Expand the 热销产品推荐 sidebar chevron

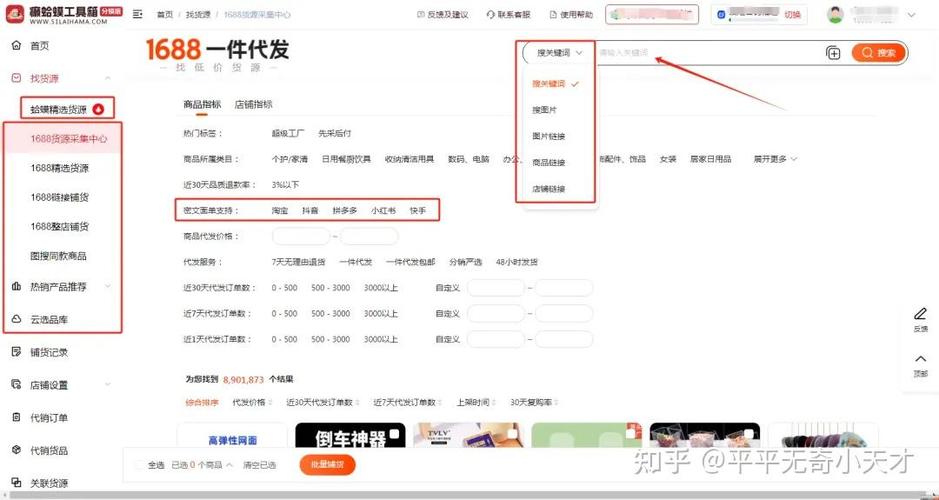point(108,286)
